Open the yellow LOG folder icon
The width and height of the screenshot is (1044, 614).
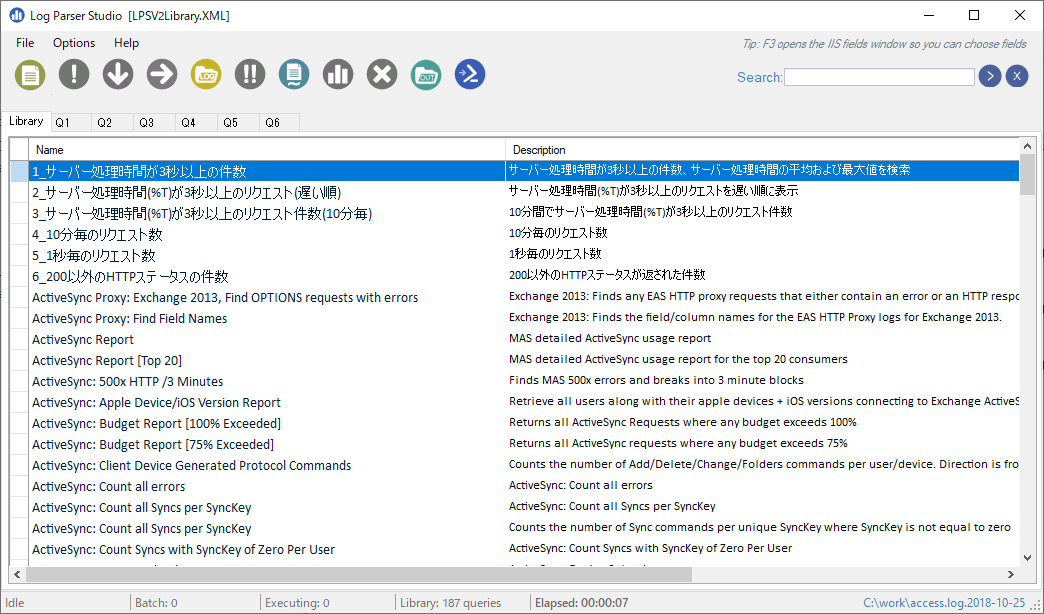pyautogui.click(x=206, y=73)
